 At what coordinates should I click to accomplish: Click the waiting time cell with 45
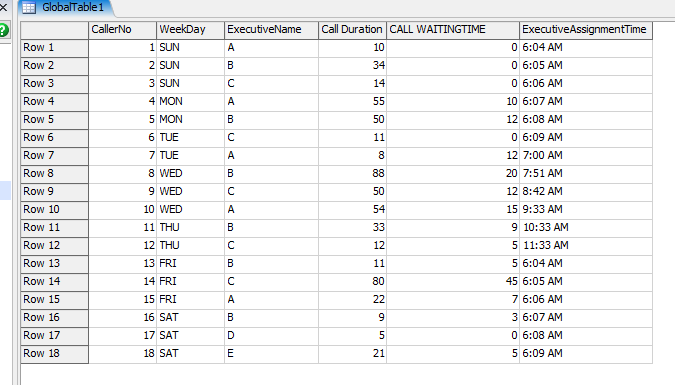pyautogui.click(x=453, y=282)
